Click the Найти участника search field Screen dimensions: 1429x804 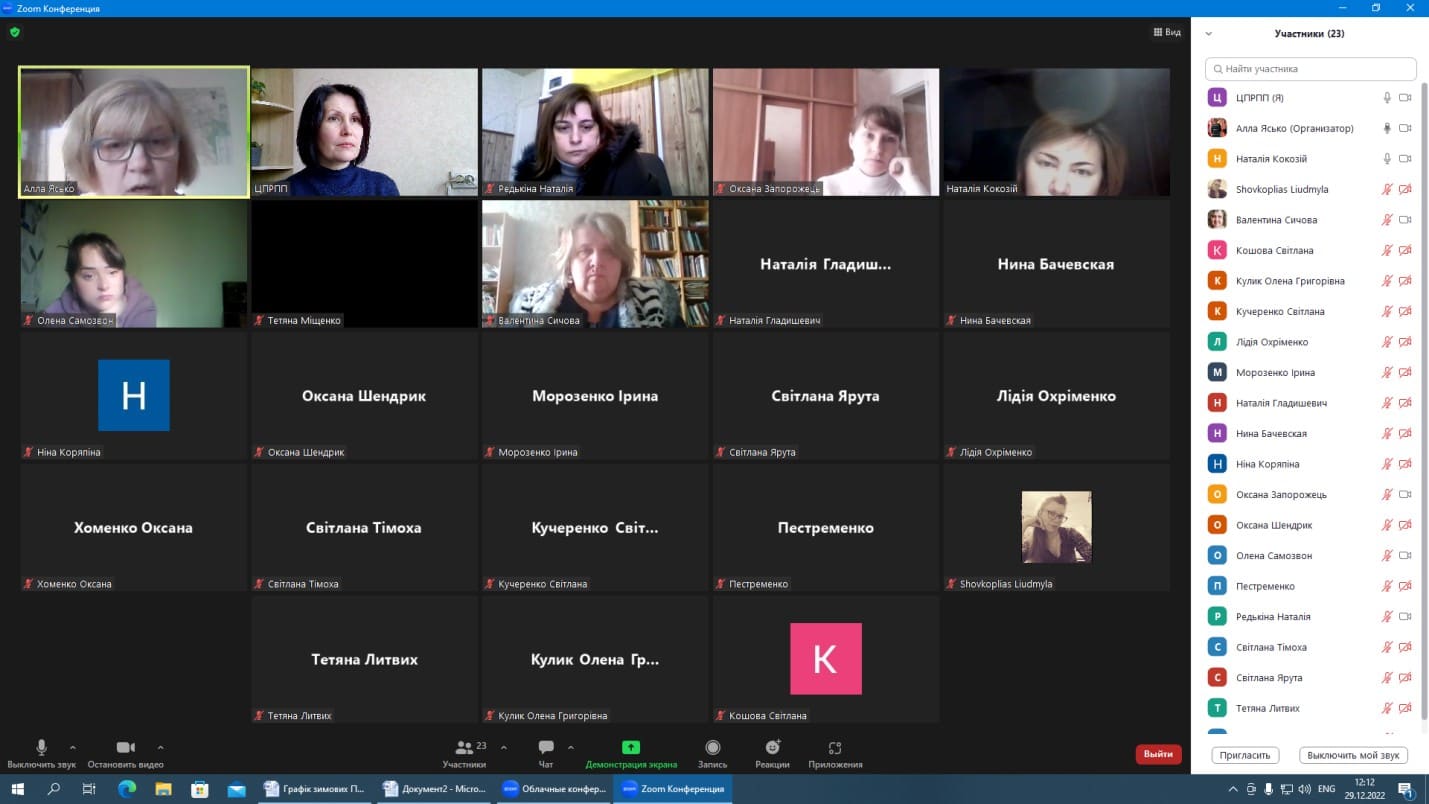tap(1311, 69)
